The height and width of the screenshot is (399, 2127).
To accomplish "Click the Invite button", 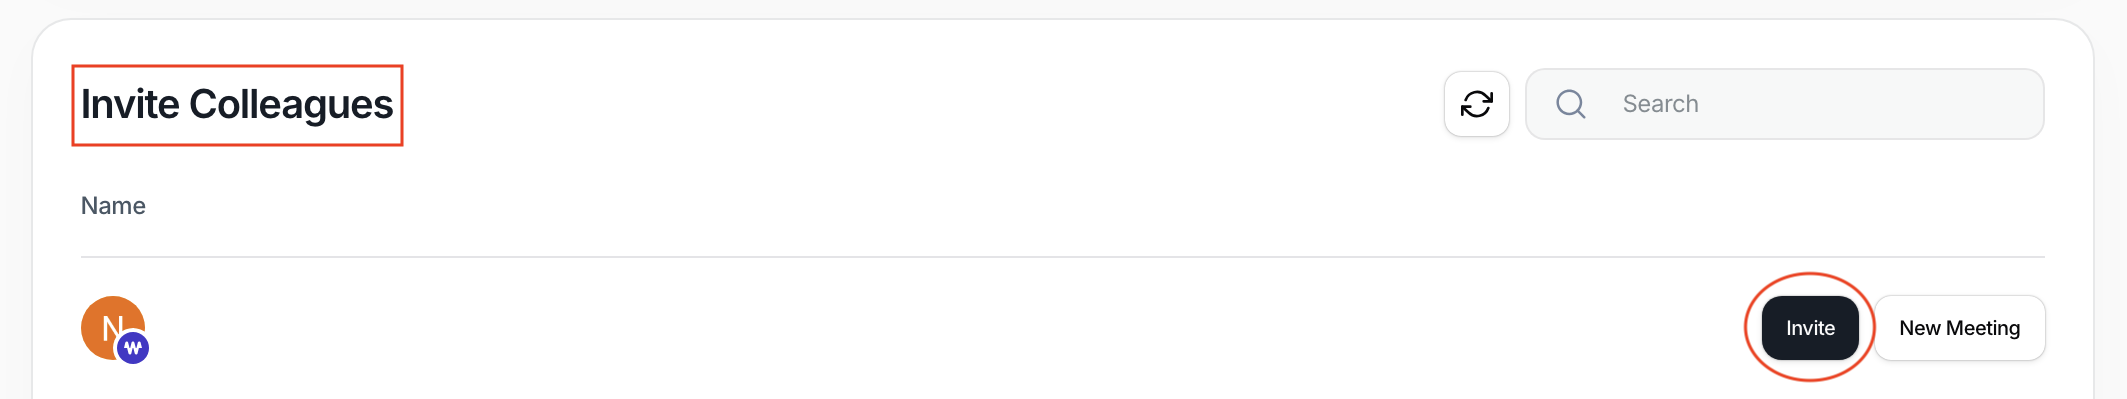I will click(x=1810, y=328).
